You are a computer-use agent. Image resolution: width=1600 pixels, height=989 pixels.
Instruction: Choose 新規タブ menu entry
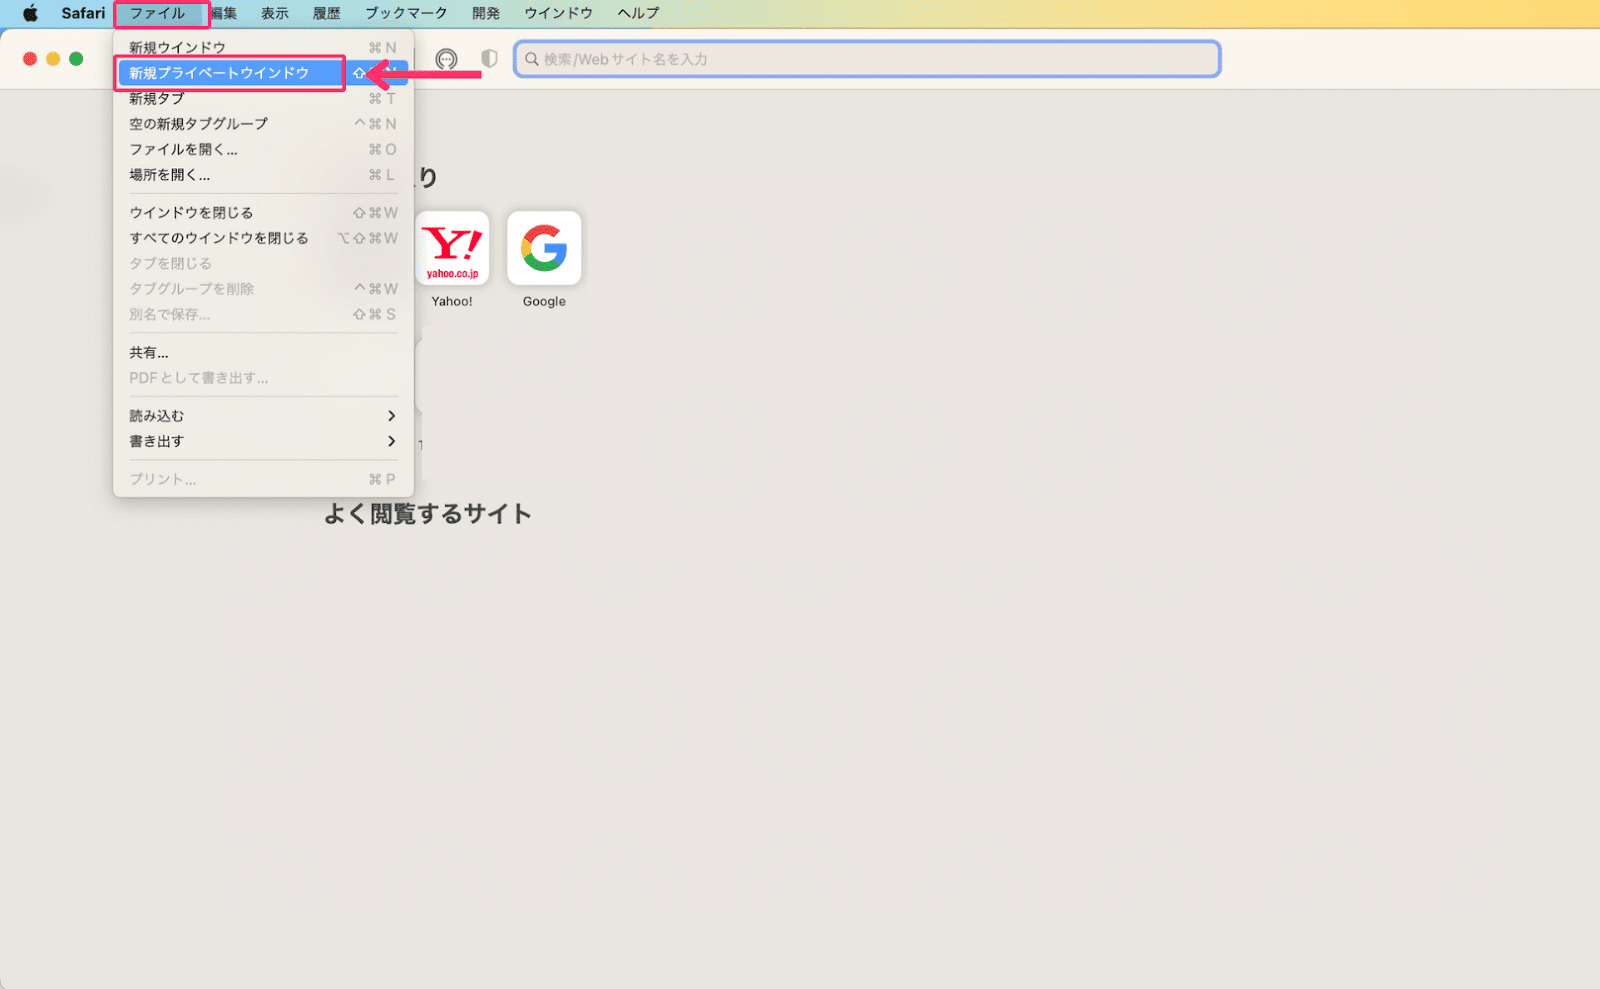pos(263,98)
